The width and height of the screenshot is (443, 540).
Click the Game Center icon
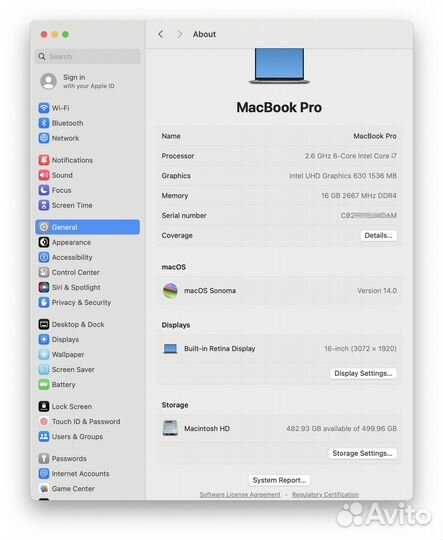pos(44,489)
